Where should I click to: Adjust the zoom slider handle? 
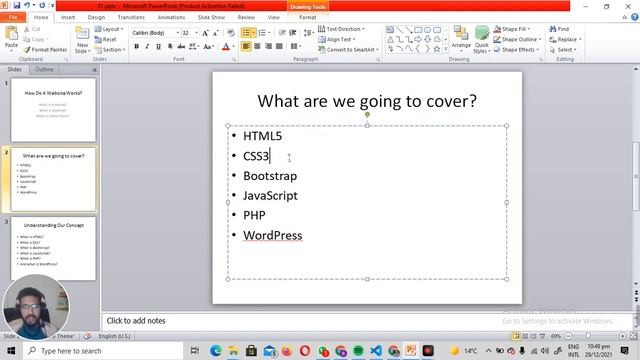[x=588, y=336]
